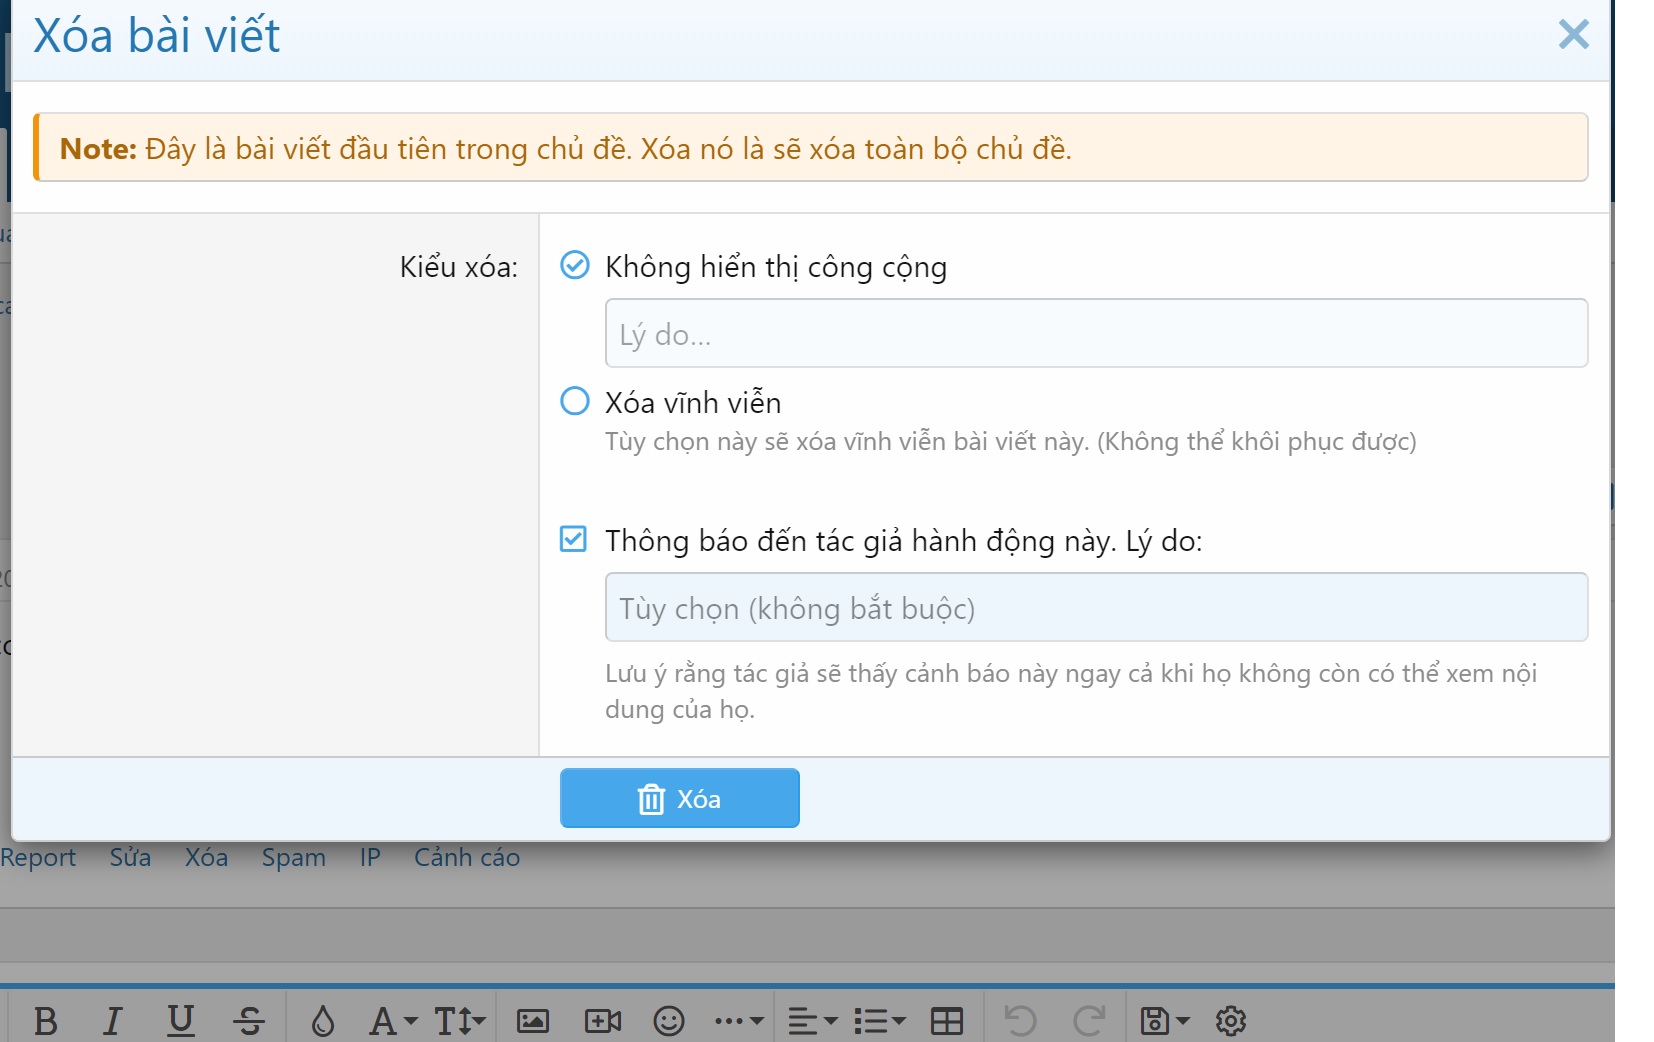Open the text alignment dropdown
The width and height of the screenshot is (1654, 1042).
pos(812,1021)
